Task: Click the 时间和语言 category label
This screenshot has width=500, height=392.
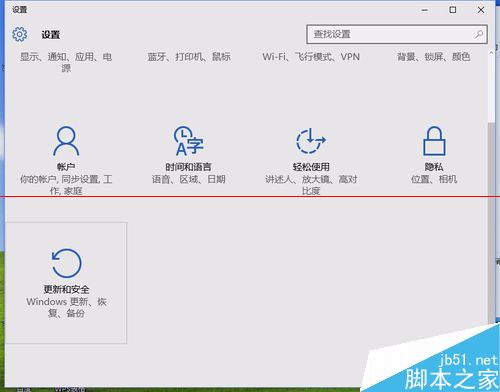Action: coord(188,167)
